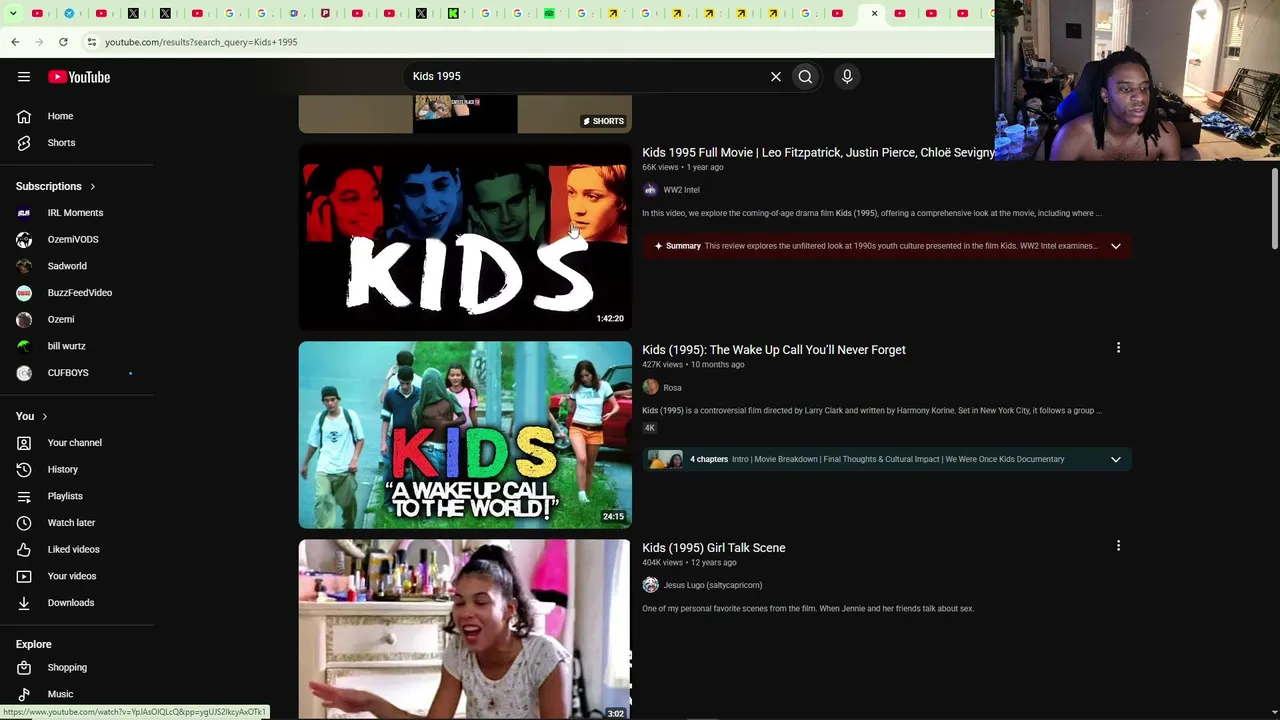1280x720 pixels.
Task: Play the Girl Talk Scene thumbnail
Action: pos(465,630)
